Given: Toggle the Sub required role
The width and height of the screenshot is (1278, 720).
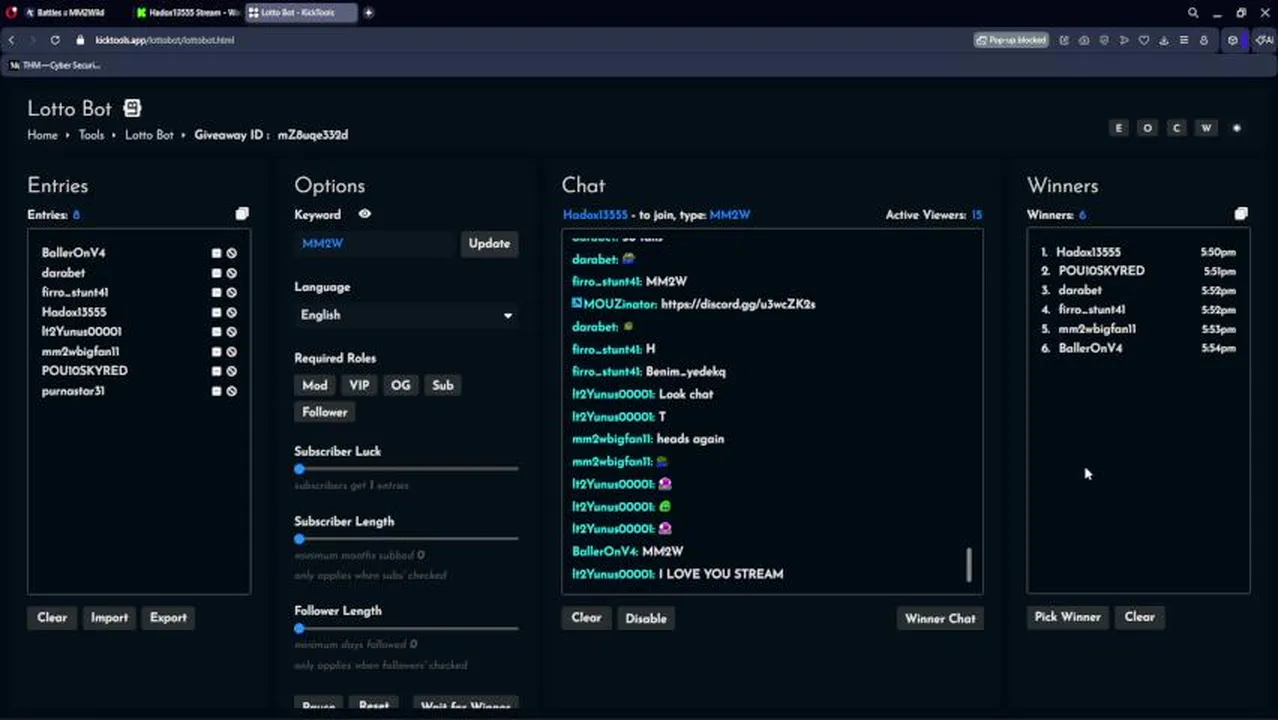Looking at the screenshot, I should coord(443,385).
